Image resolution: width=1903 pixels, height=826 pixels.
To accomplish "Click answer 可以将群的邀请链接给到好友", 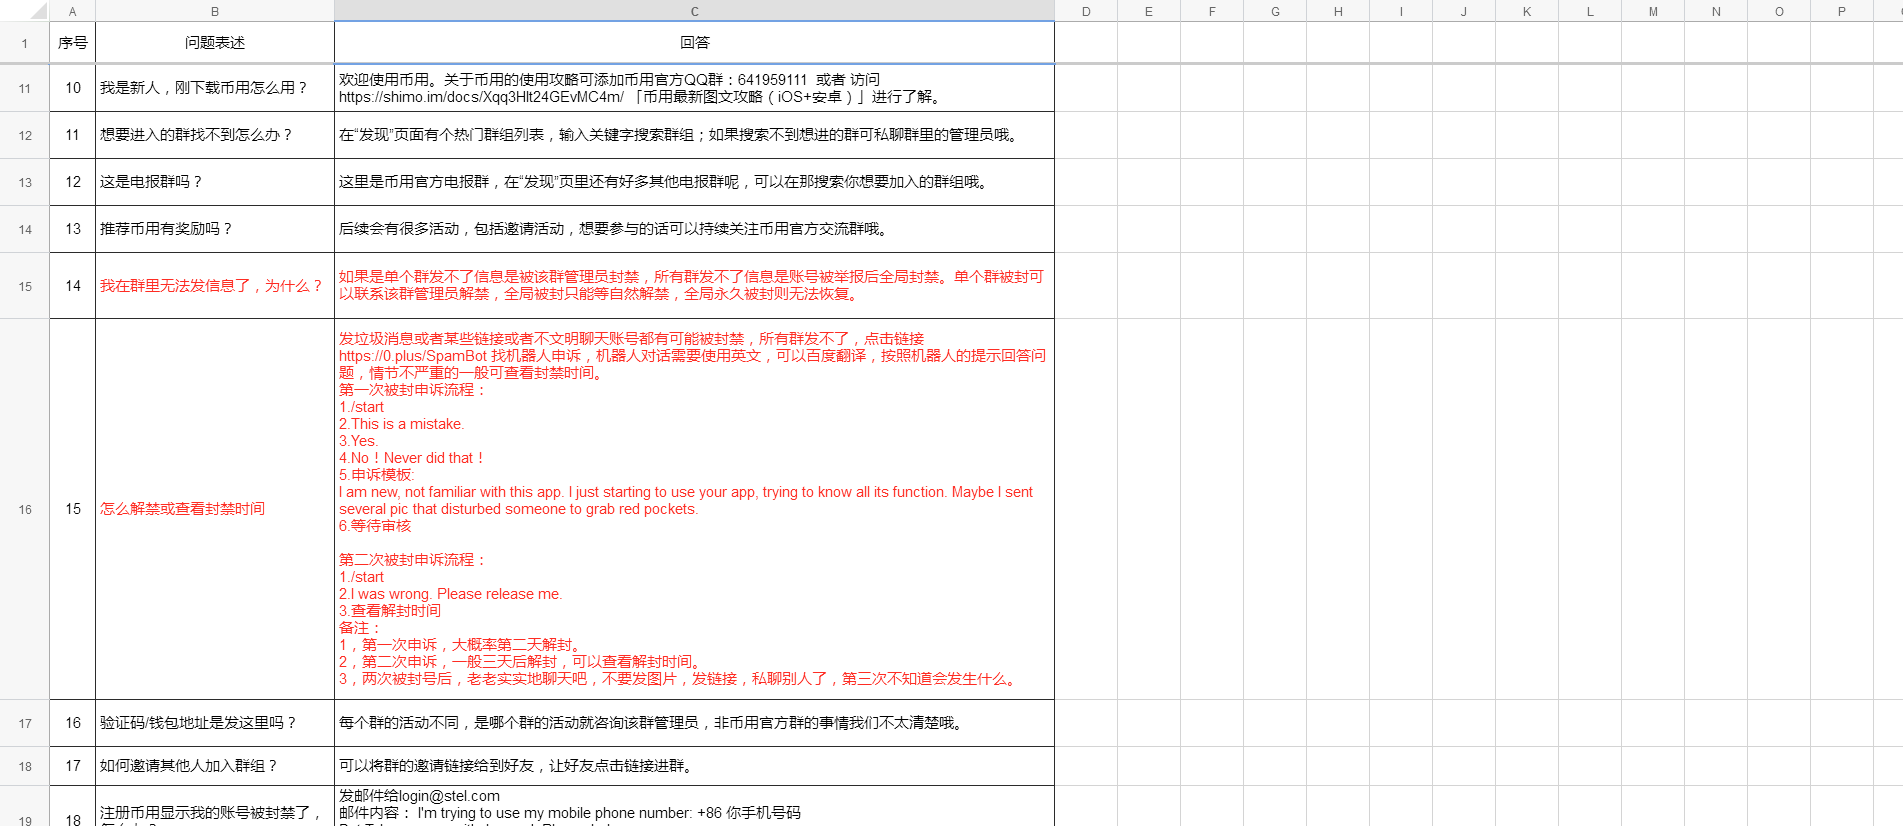I will pyautogui.click(x=694, y=766).
